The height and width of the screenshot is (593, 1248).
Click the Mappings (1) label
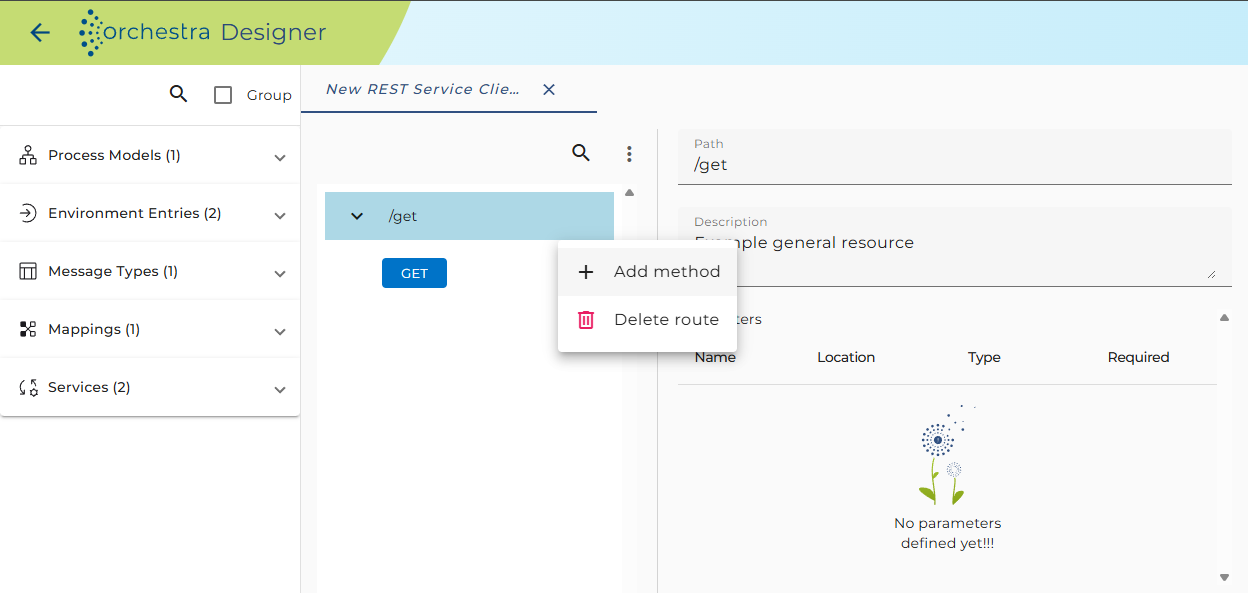[x=94, y=329]
